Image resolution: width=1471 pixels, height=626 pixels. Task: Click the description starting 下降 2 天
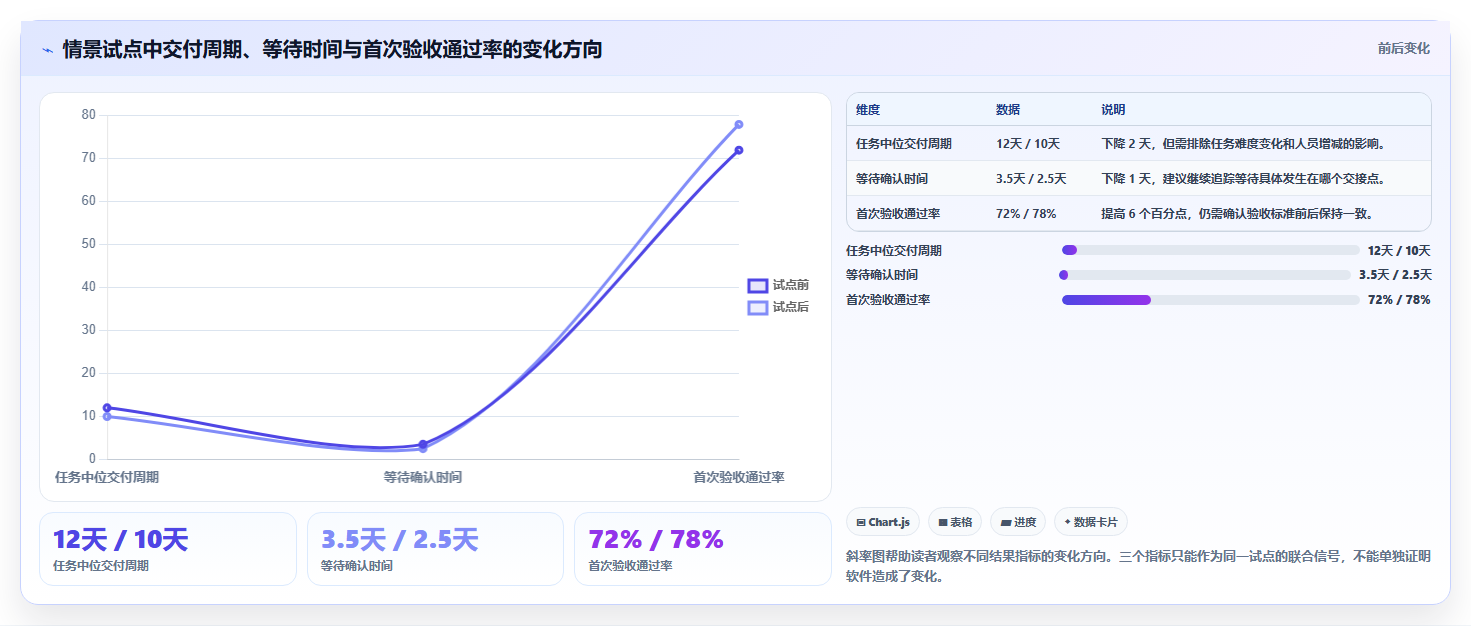click(1243, 144)
